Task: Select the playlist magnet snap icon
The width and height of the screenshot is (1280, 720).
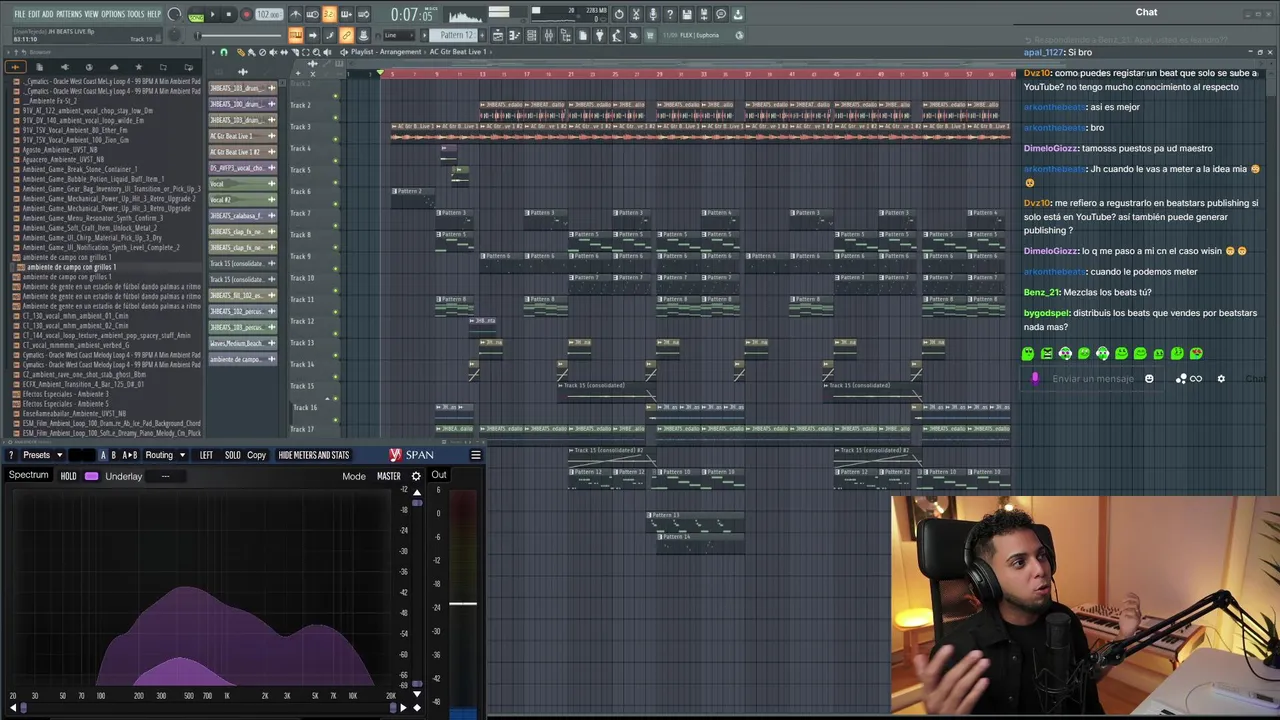Action: (224, 52)
